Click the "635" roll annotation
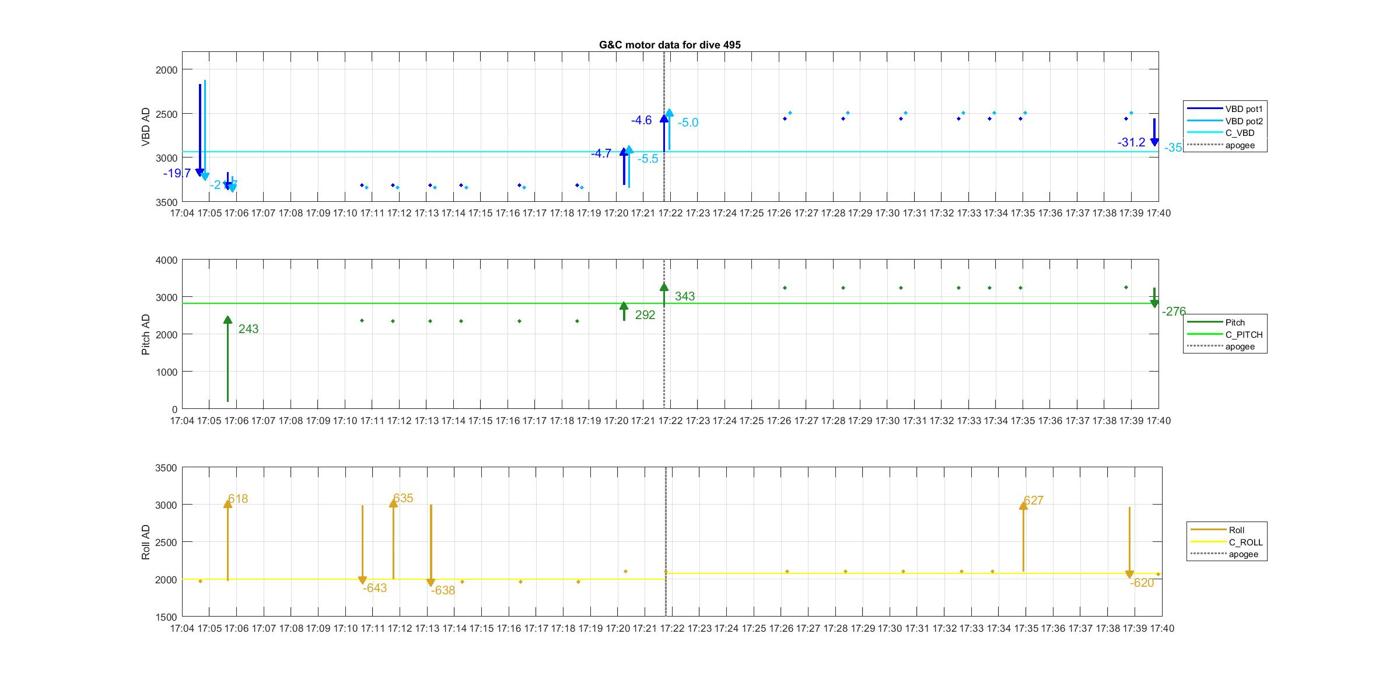 click(x=403, y=499)
